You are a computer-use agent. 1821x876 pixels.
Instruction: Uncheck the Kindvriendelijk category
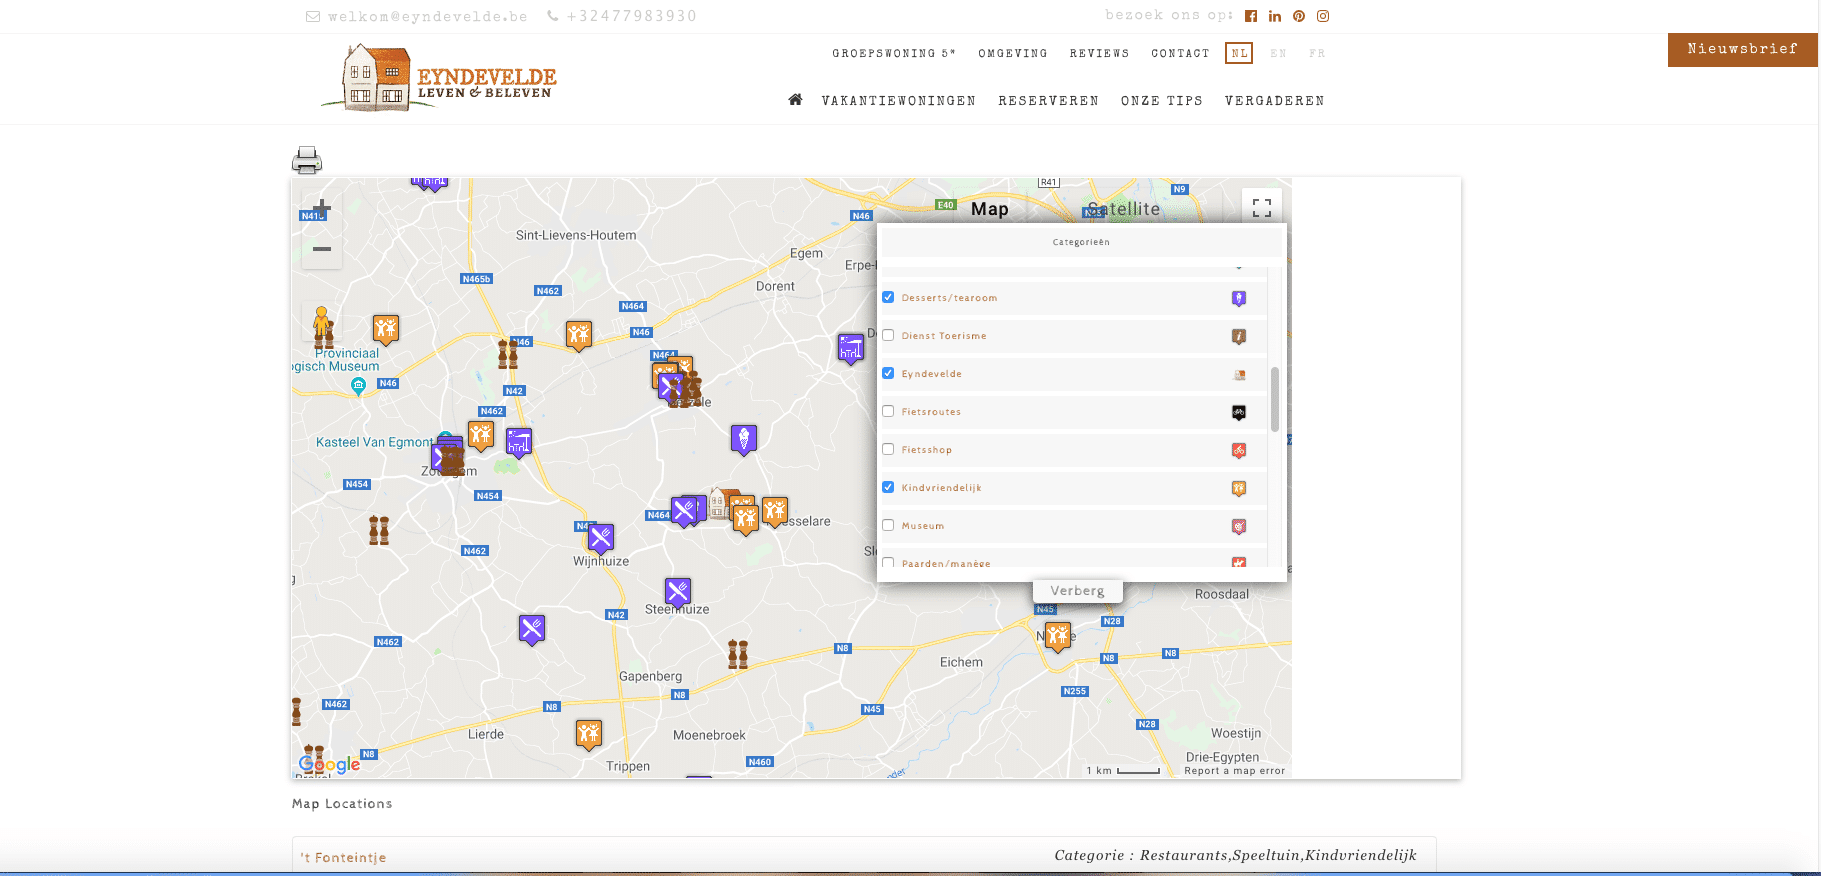point(888,487)
